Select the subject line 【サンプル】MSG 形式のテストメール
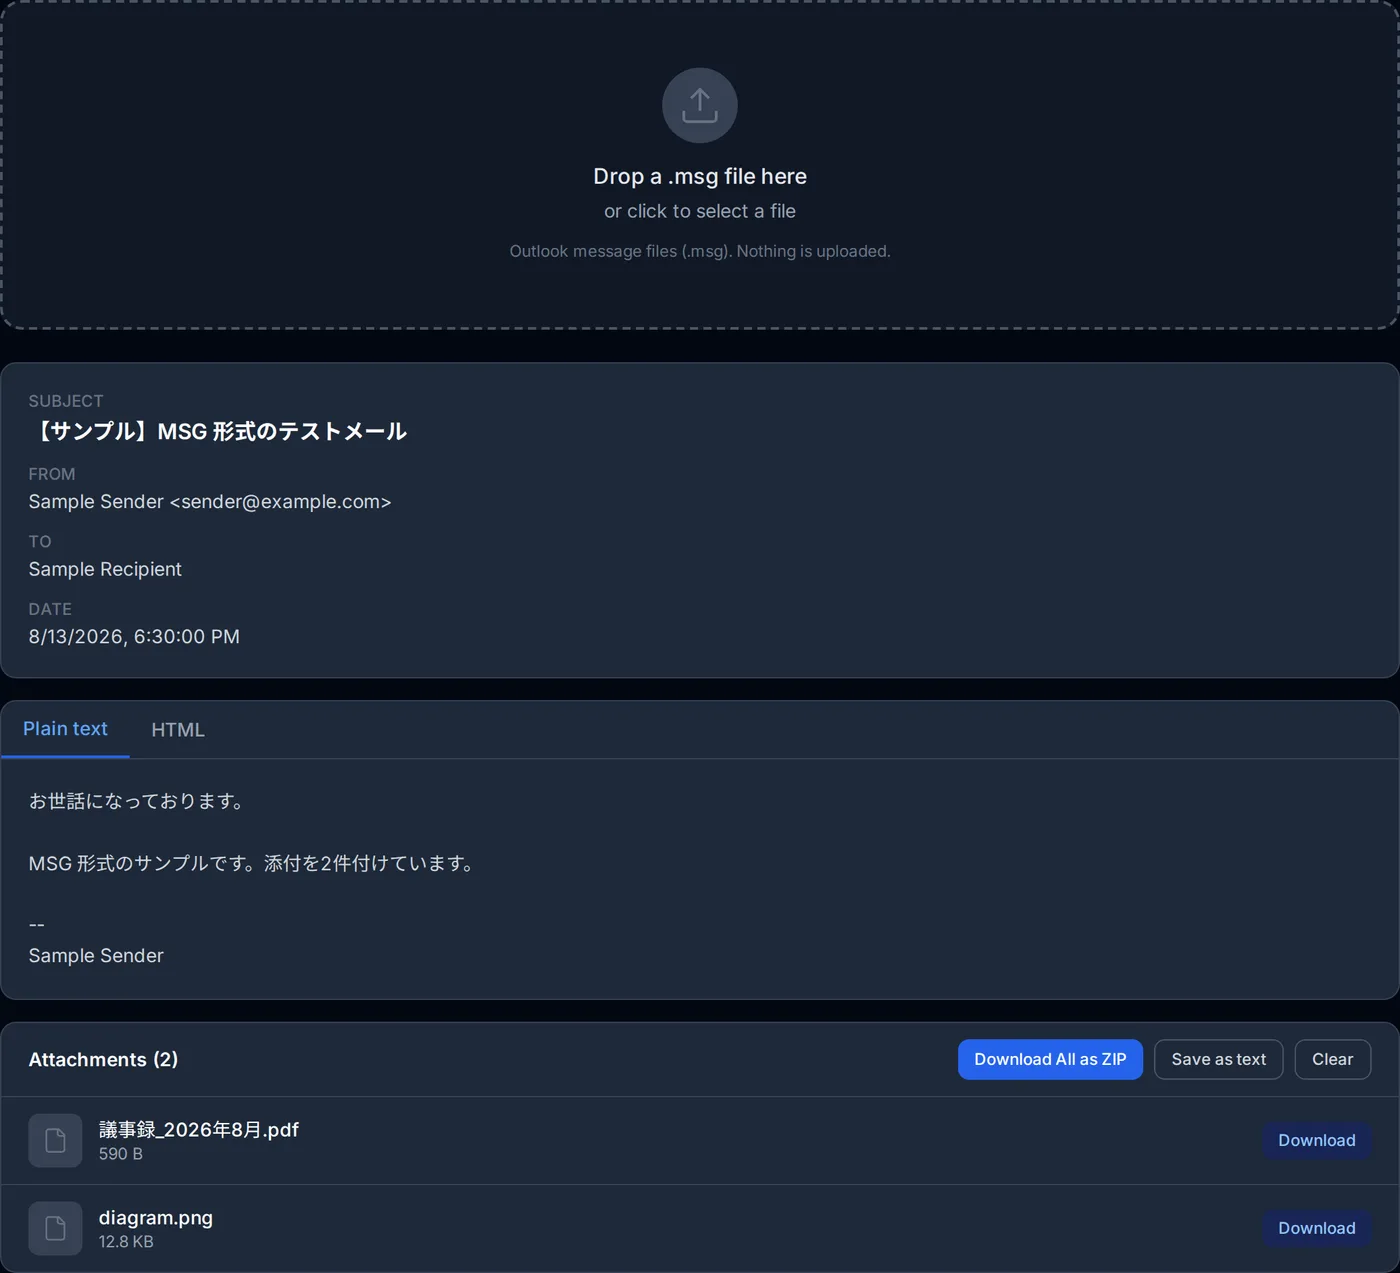The image size is (1400, 1273). coord(218,431)
